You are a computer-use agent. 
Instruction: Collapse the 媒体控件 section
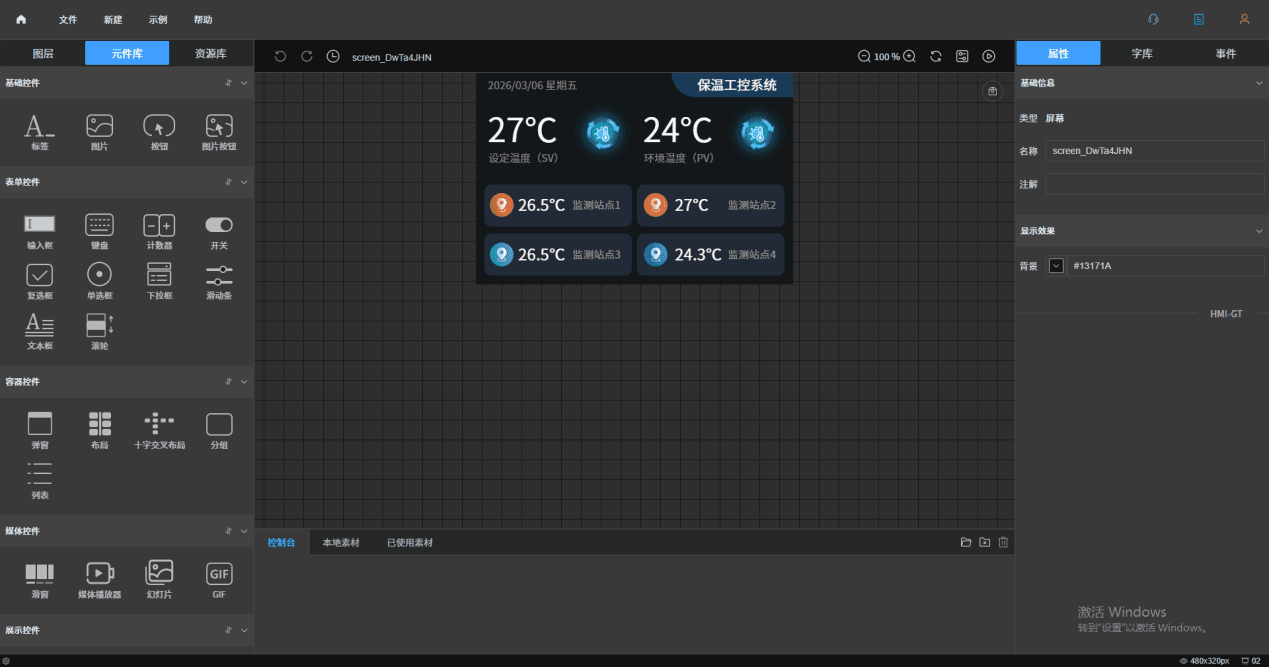[x=244, y=530]
